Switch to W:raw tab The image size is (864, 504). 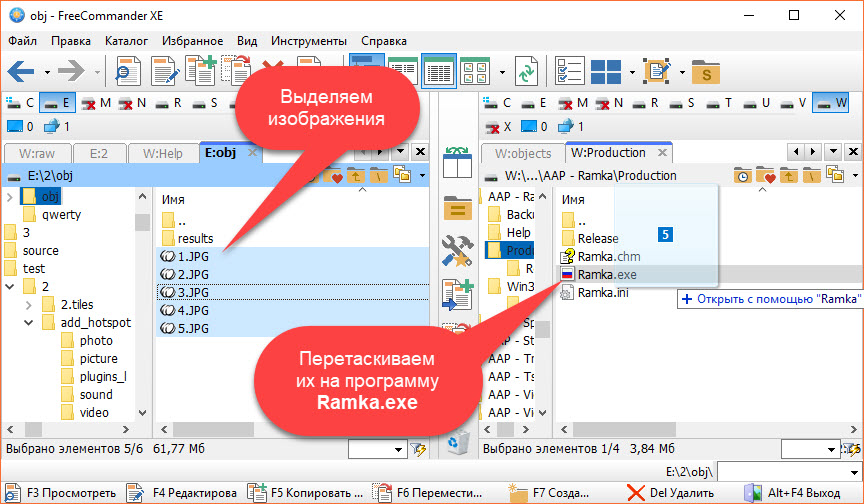(37, 154)
